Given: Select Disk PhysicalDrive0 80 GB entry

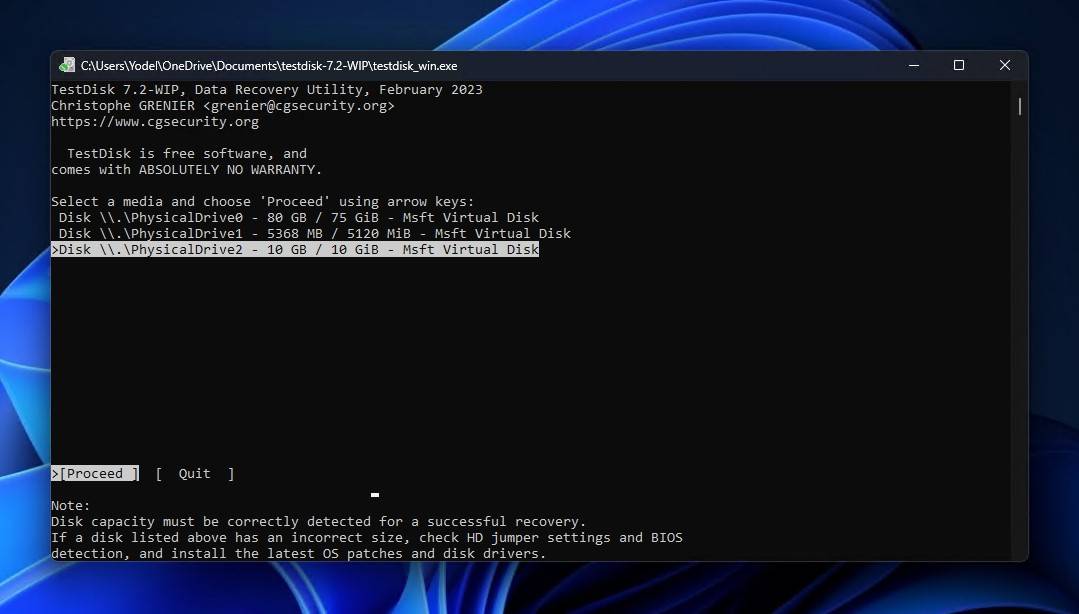Looking at the screenshot, I should [x=299, y=218].
